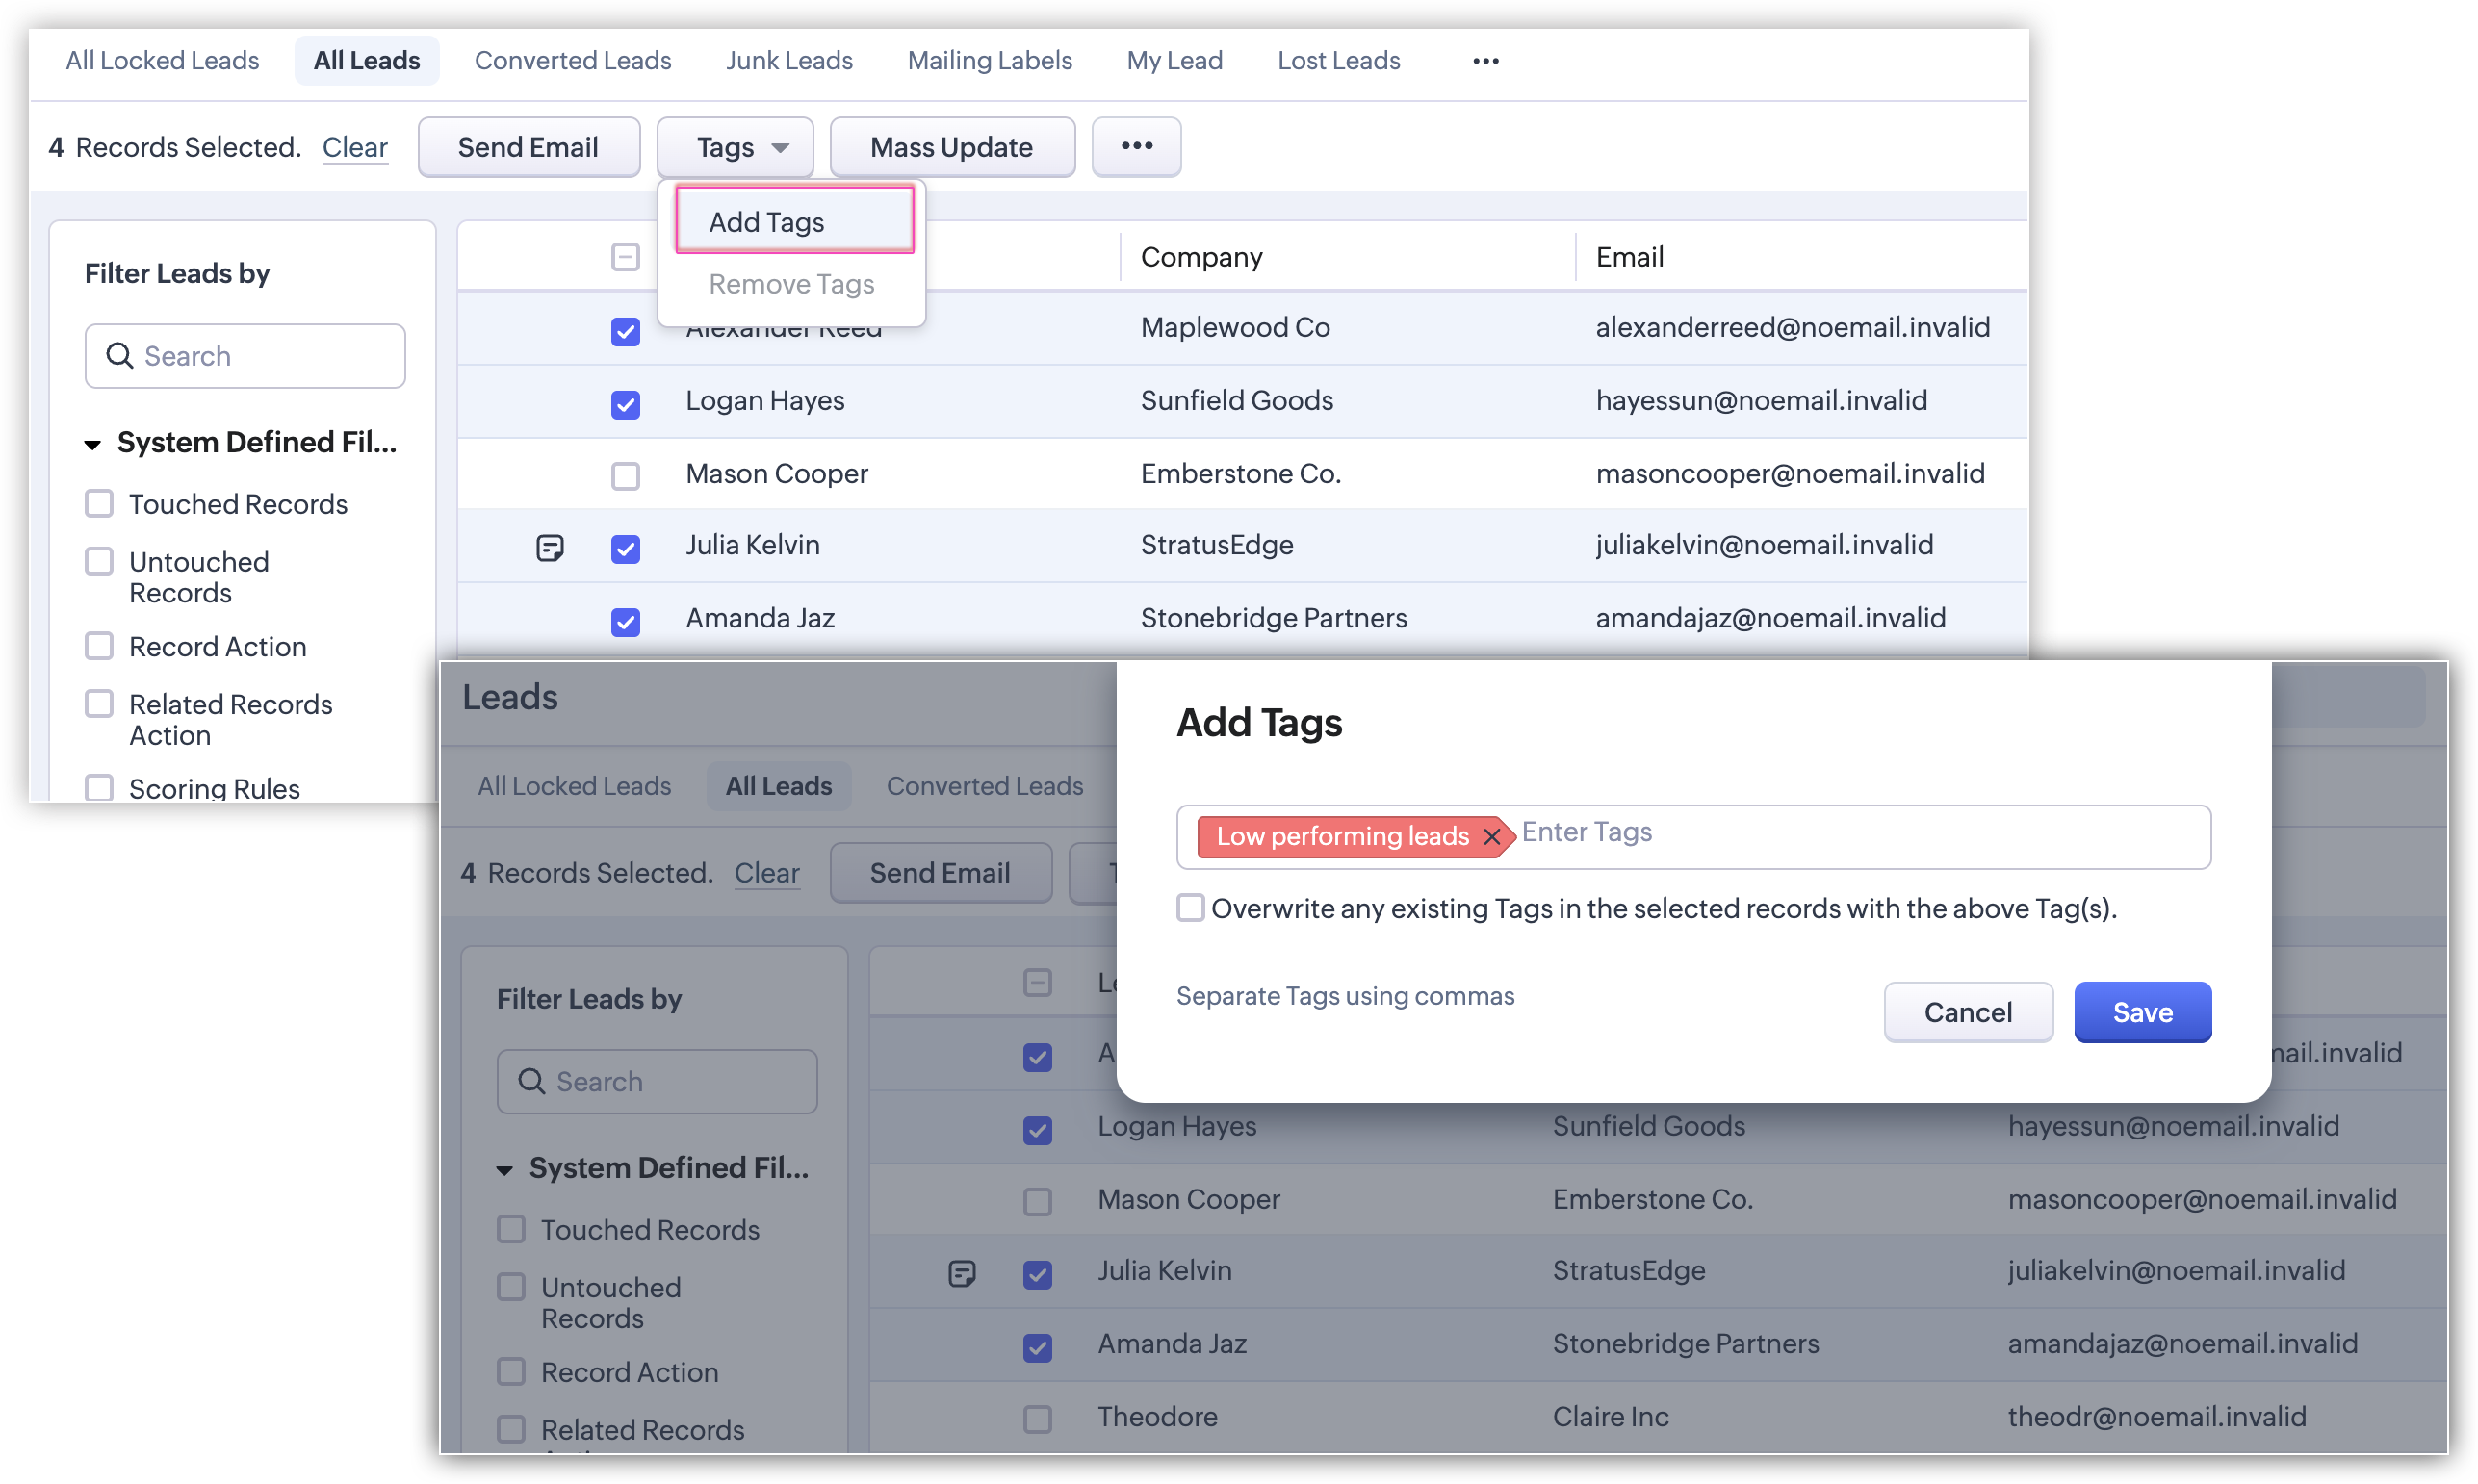Click the Clear selection link
The height and width of the screenshot is (1484, 2478).
(354, 148)
